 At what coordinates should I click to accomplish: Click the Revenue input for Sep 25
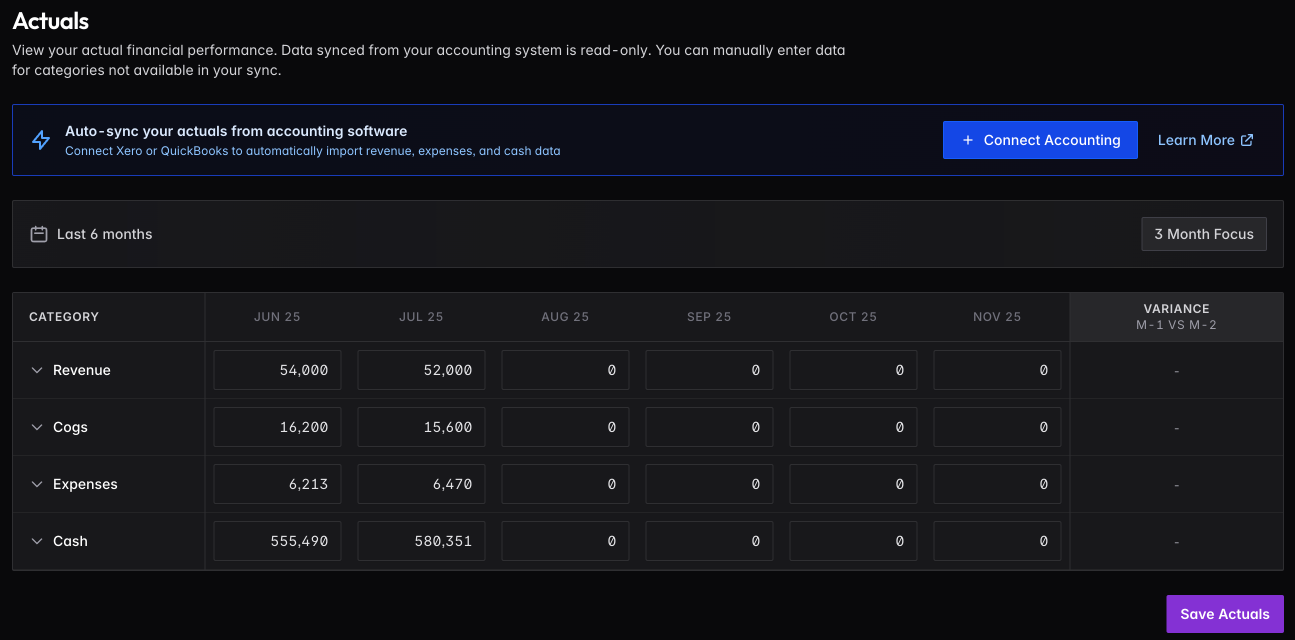coord(709,370)
